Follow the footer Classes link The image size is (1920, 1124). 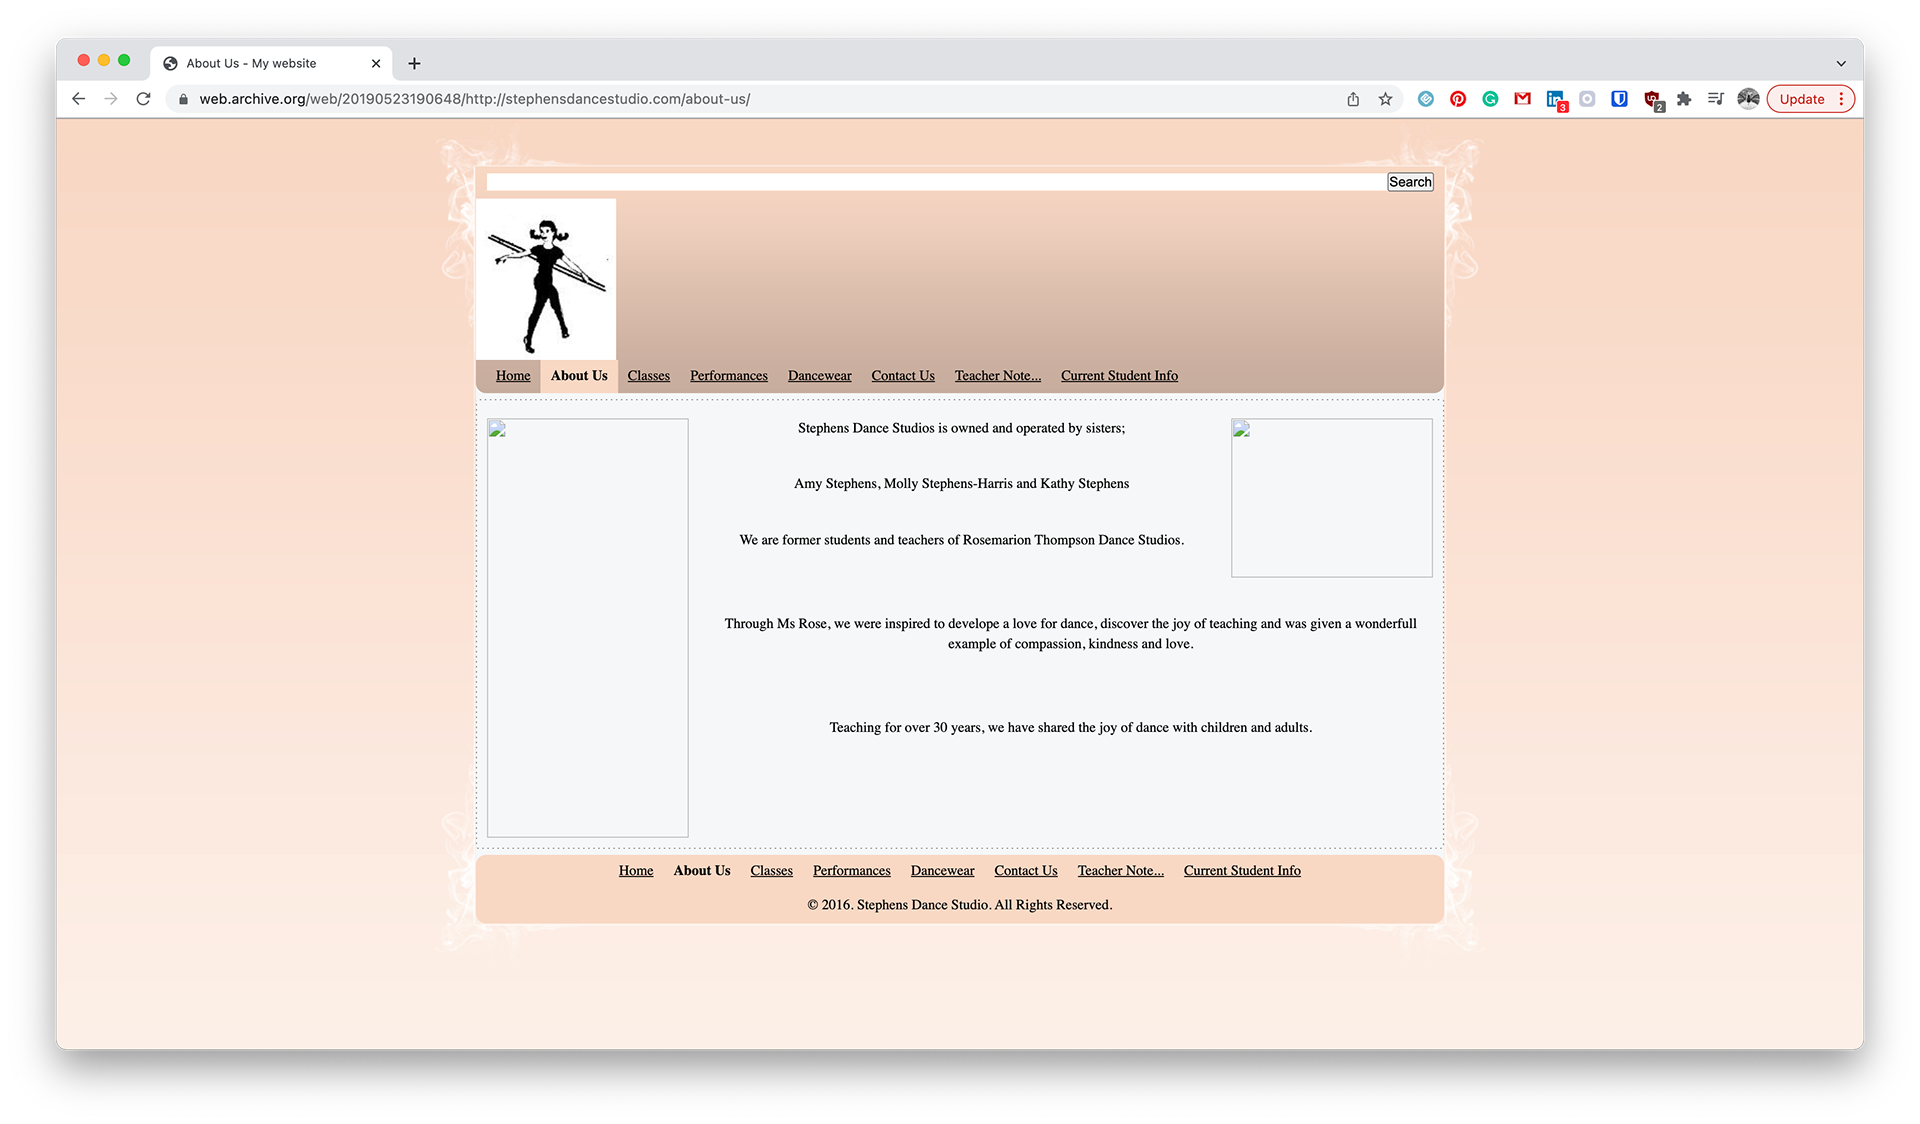click(x=772, y=871)
